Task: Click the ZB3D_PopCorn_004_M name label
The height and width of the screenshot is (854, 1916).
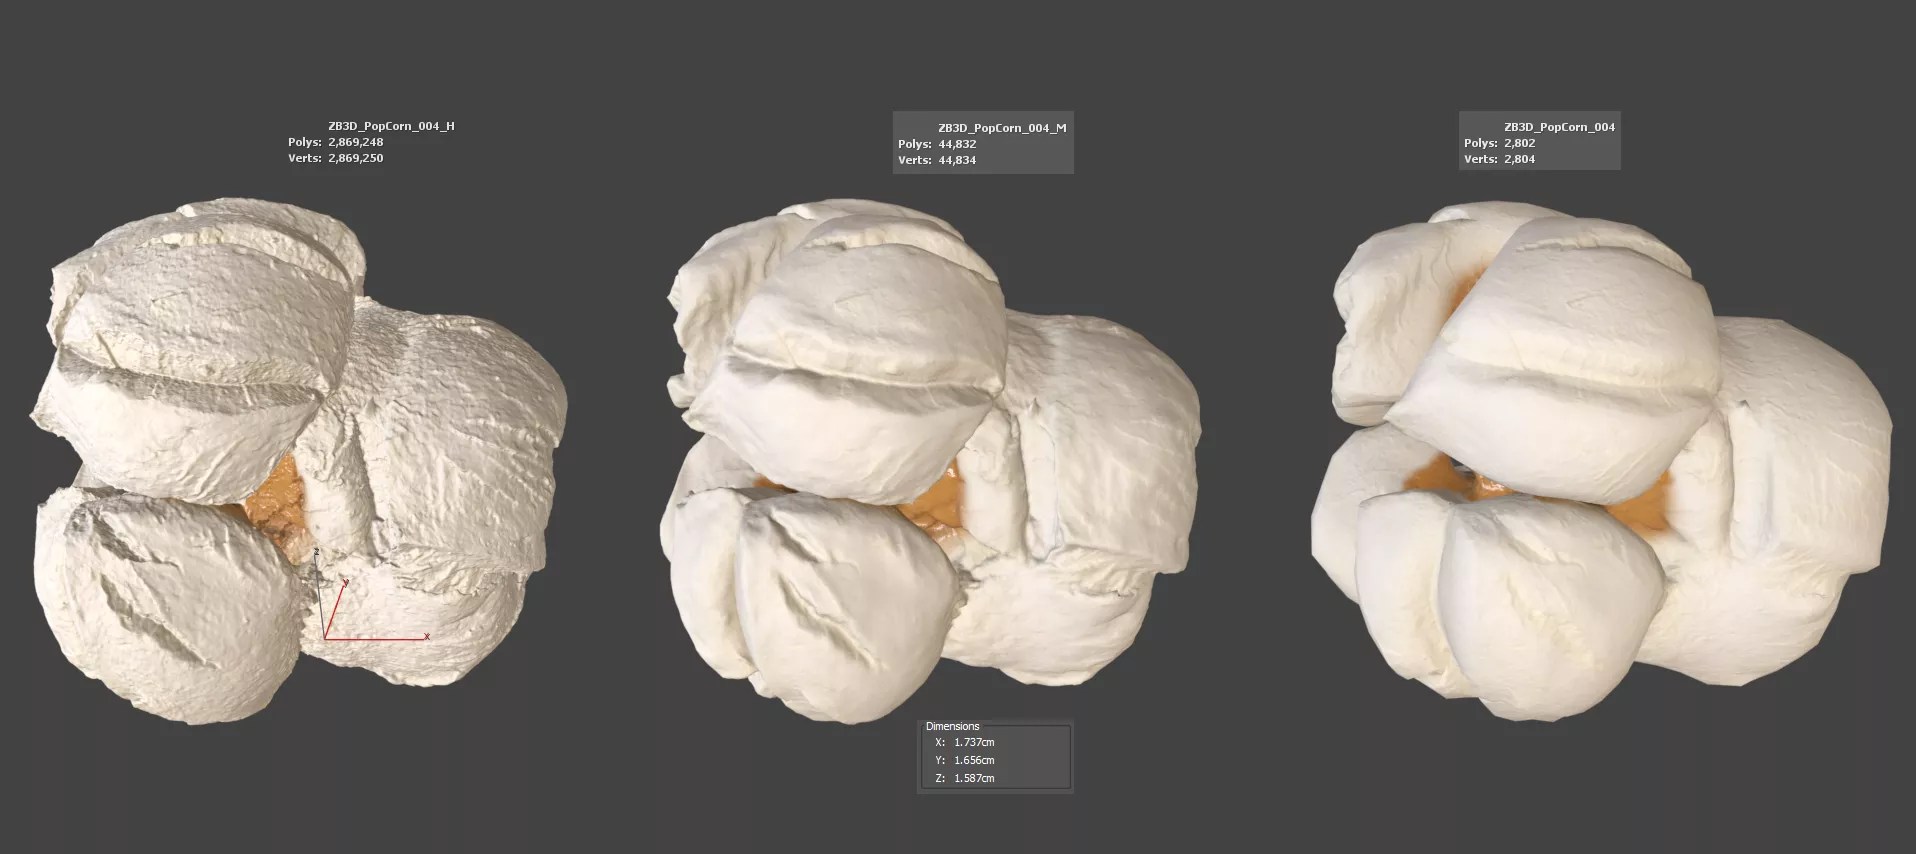Action: 1001,128
